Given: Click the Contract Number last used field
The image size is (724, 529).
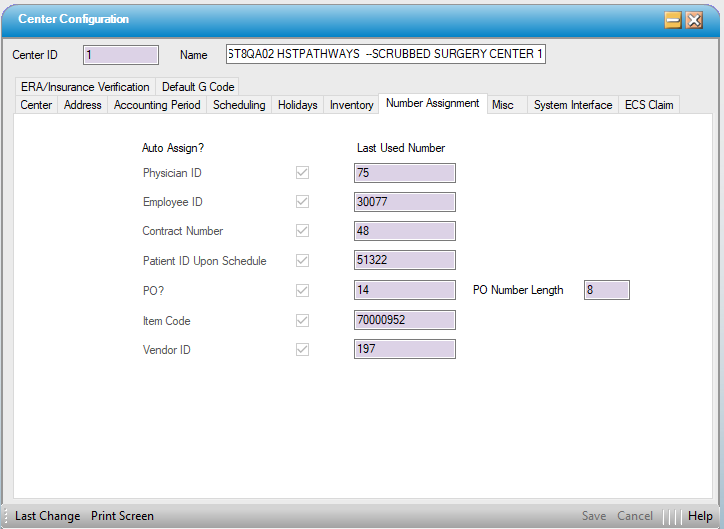Looking at the screenshot, I should point(405,231).
